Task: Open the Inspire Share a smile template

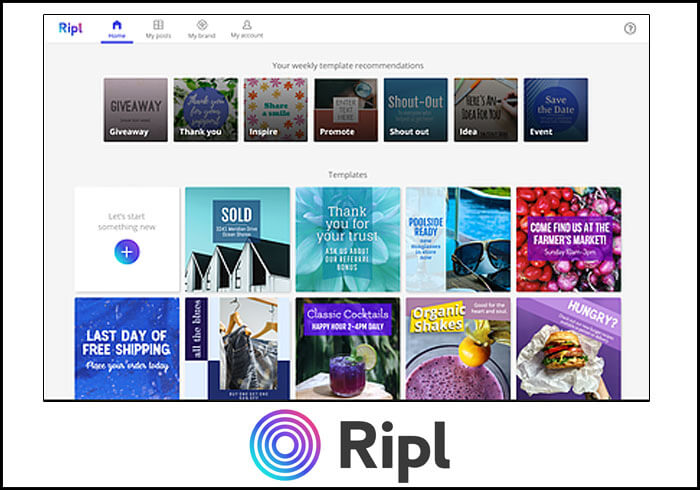Action: pos(275,110)
